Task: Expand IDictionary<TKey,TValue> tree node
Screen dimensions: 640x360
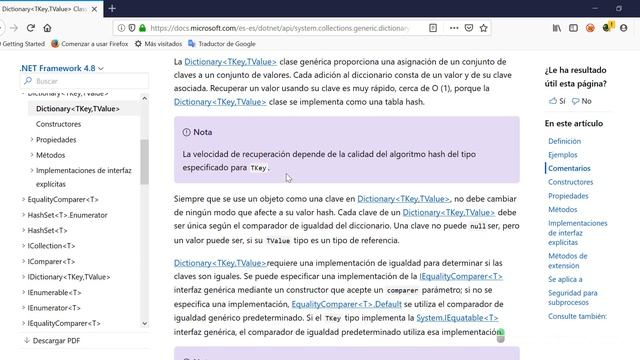Action: (x=23, y=277)
